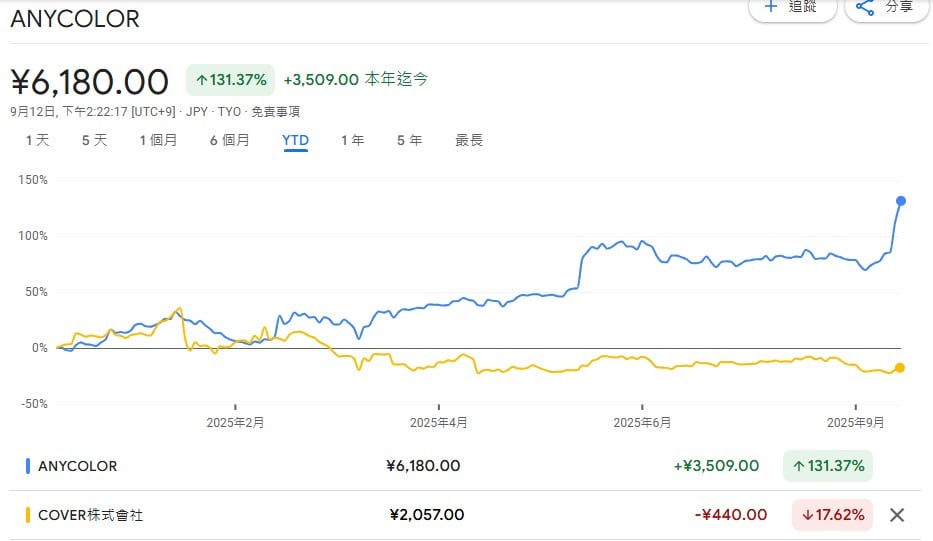Select the YTD range tab
The height and width of the screenshot is (541, 933).
click(295, 140)
